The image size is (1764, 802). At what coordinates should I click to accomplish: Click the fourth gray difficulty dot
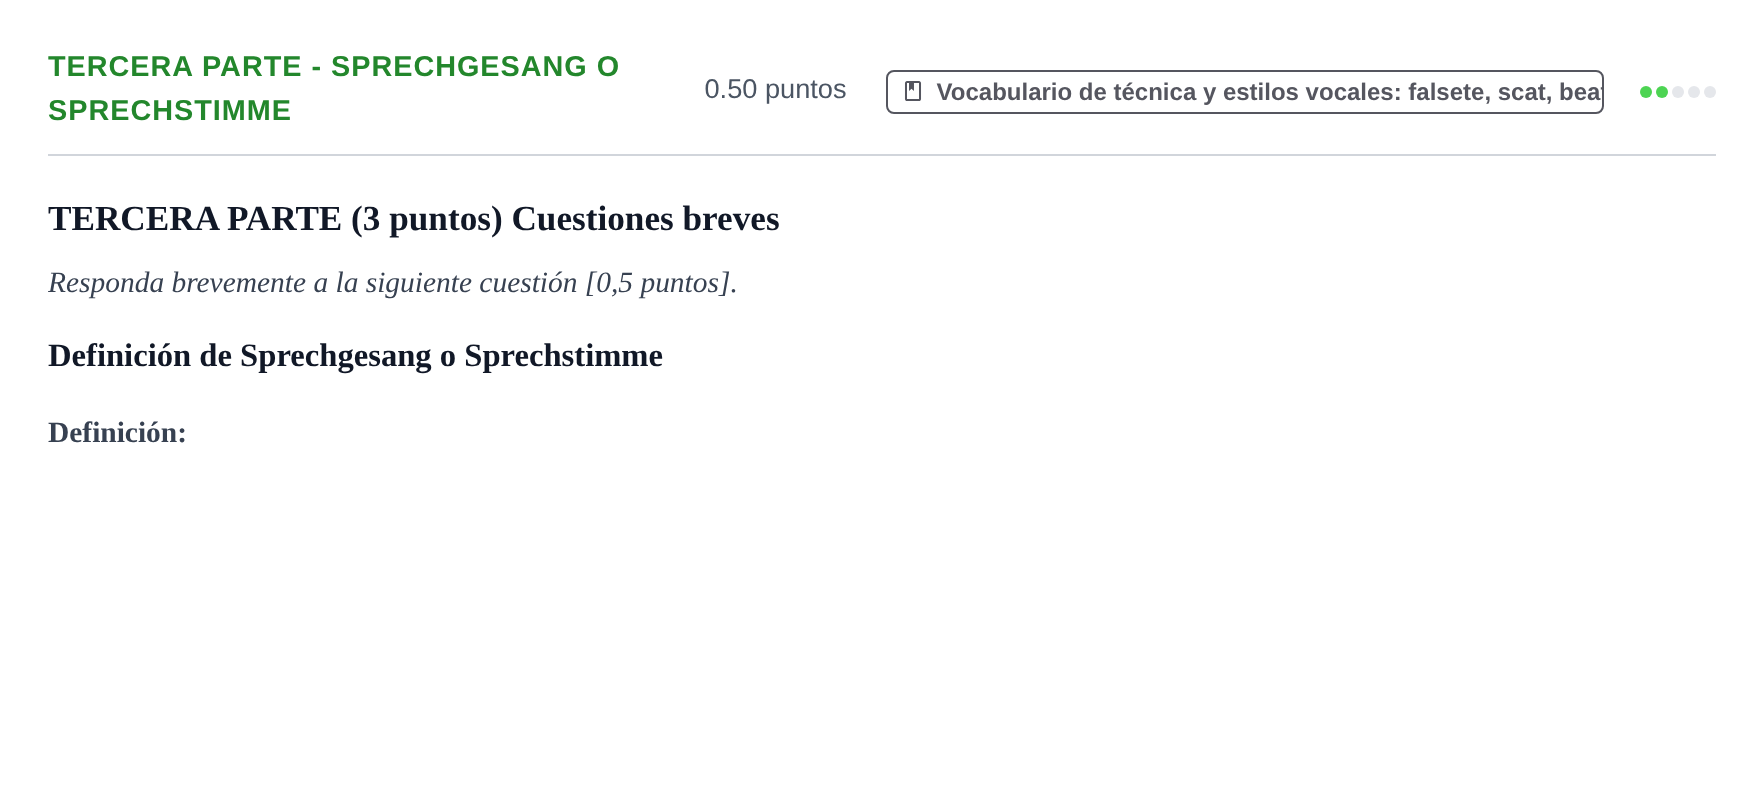tap(1694, 92)
